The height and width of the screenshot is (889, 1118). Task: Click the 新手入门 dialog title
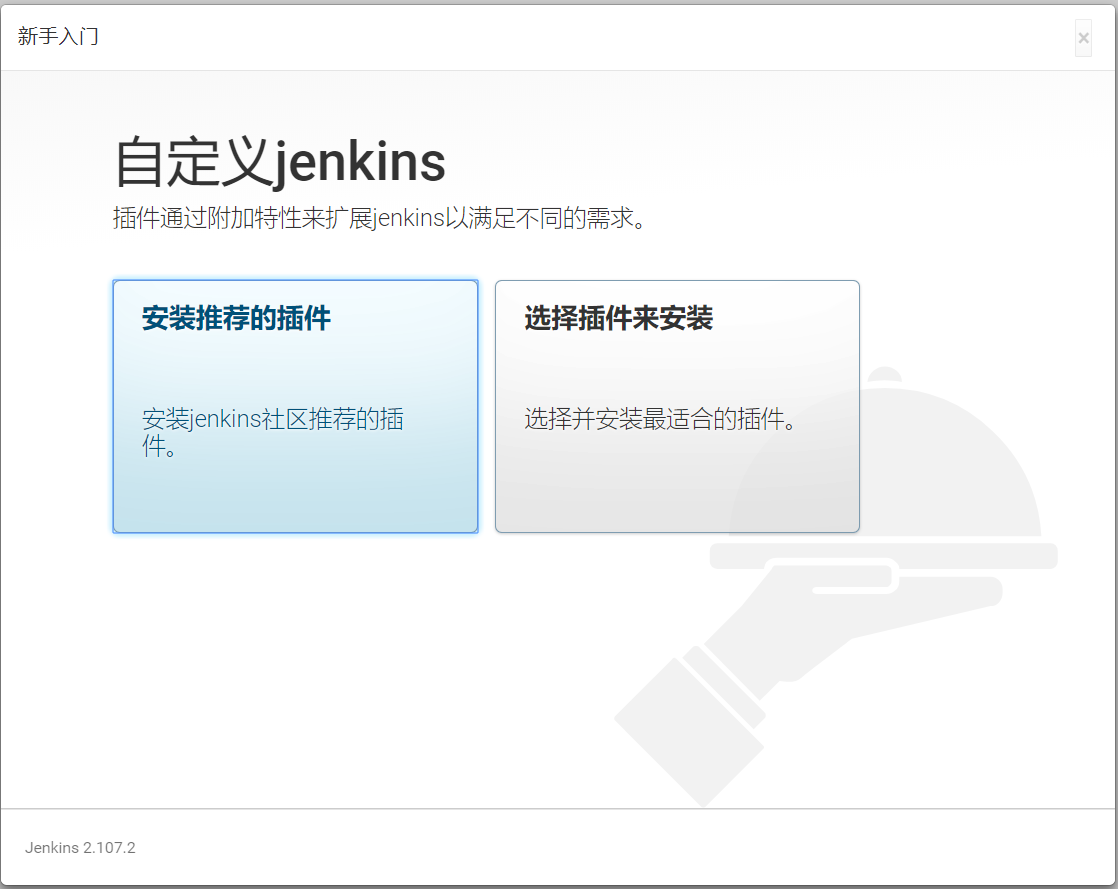tap(58, 38)
